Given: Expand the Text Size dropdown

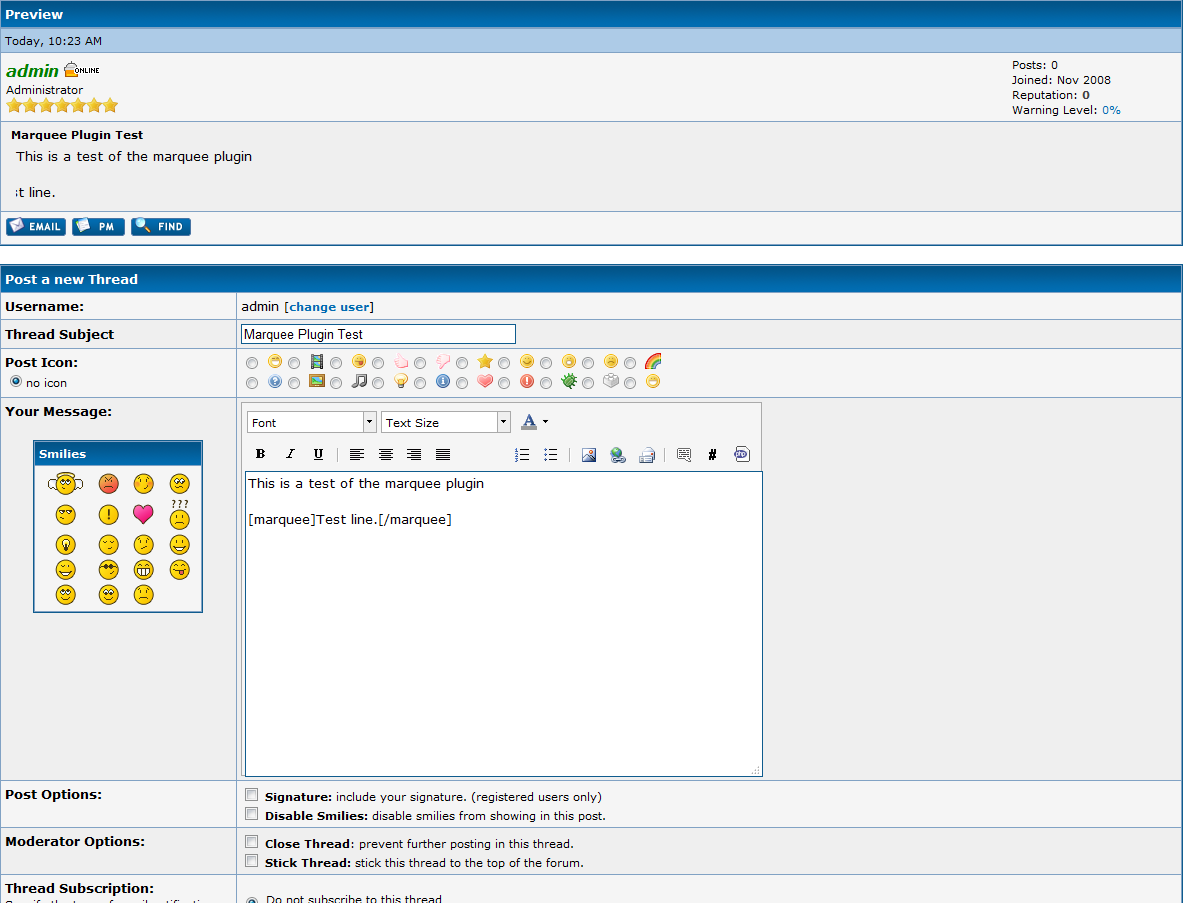Looking at the screenshot, I should point(446,422).
